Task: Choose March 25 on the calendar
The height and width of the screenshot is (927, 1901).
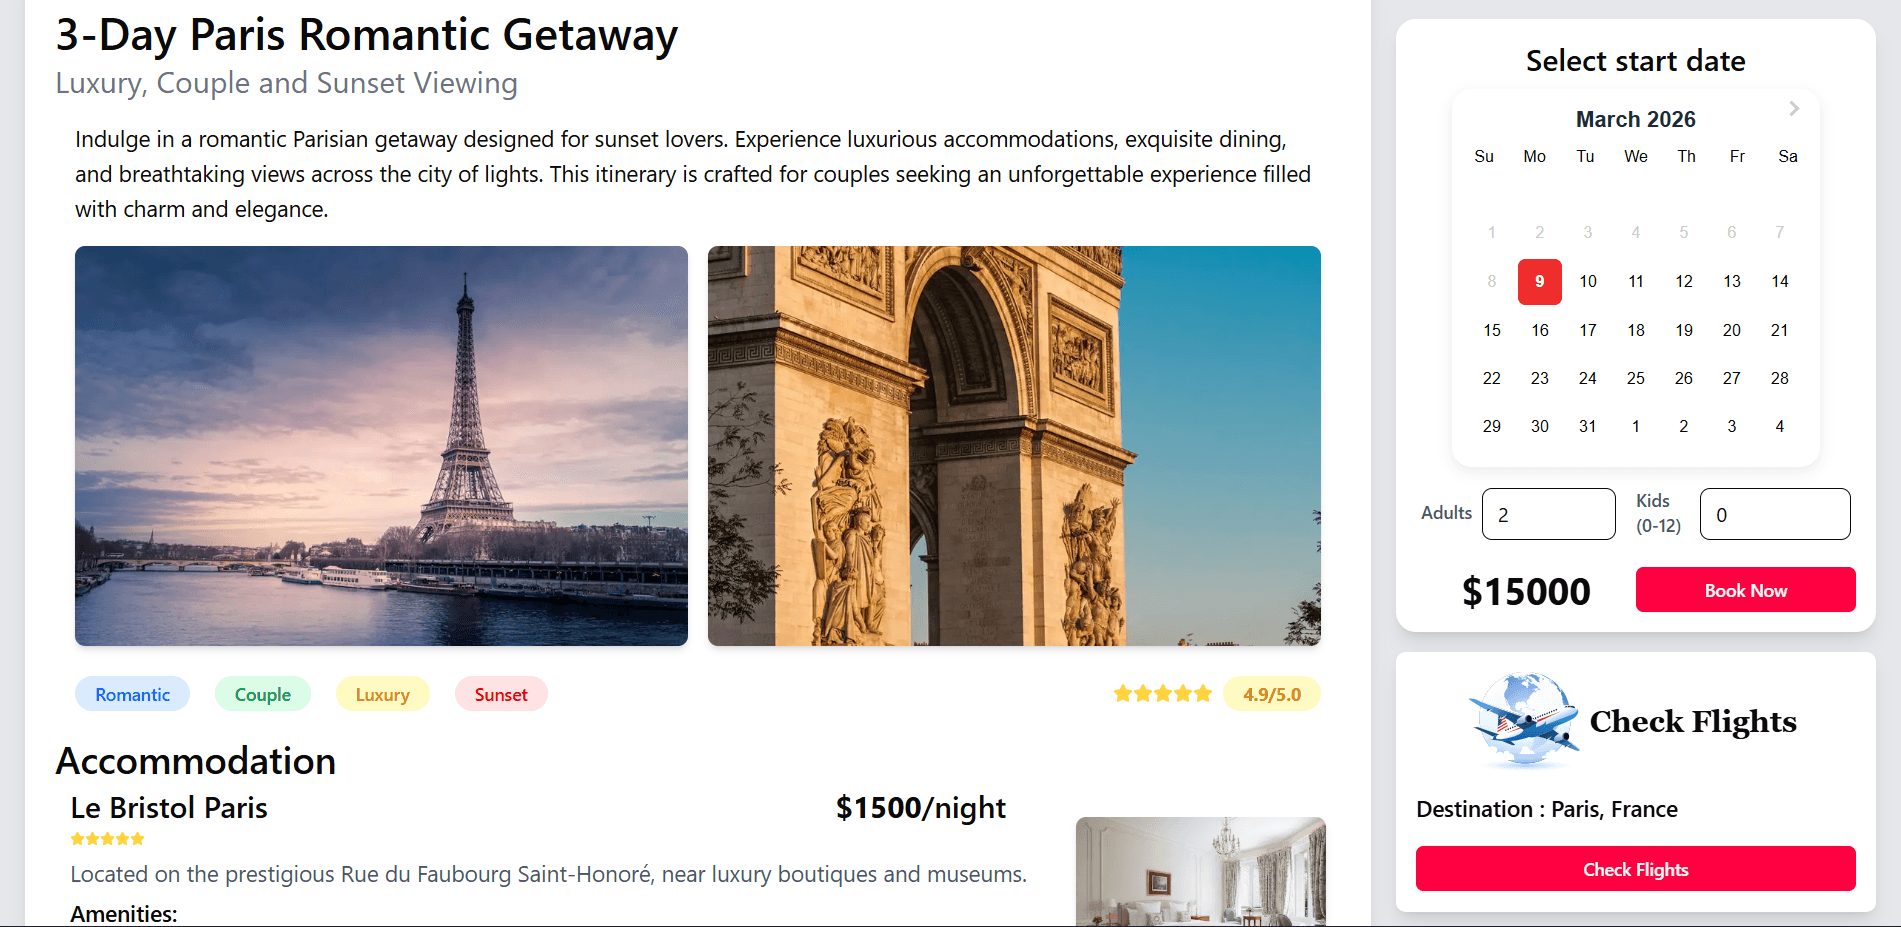Action: [1635, 378]
